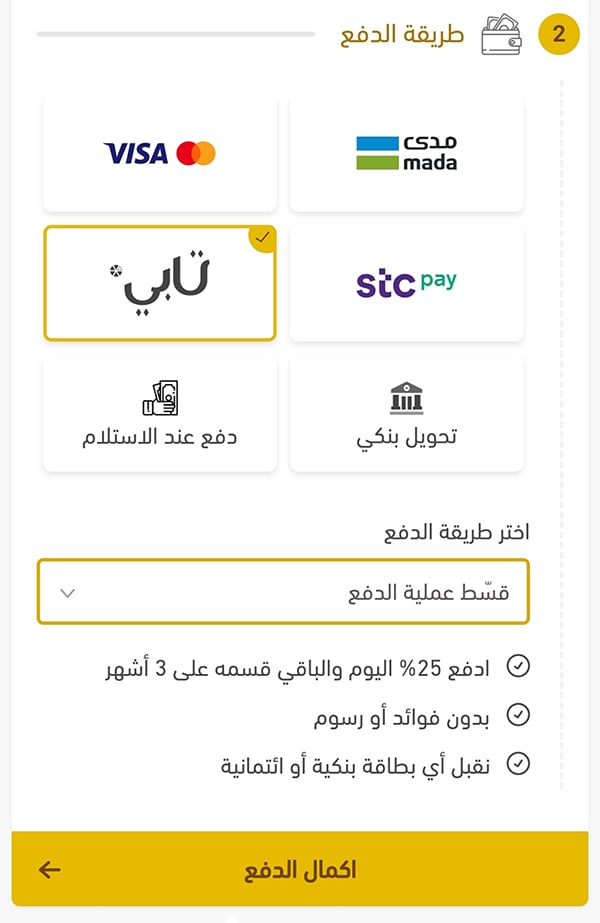Click the dropdown chevron arrow

[68, 592]
